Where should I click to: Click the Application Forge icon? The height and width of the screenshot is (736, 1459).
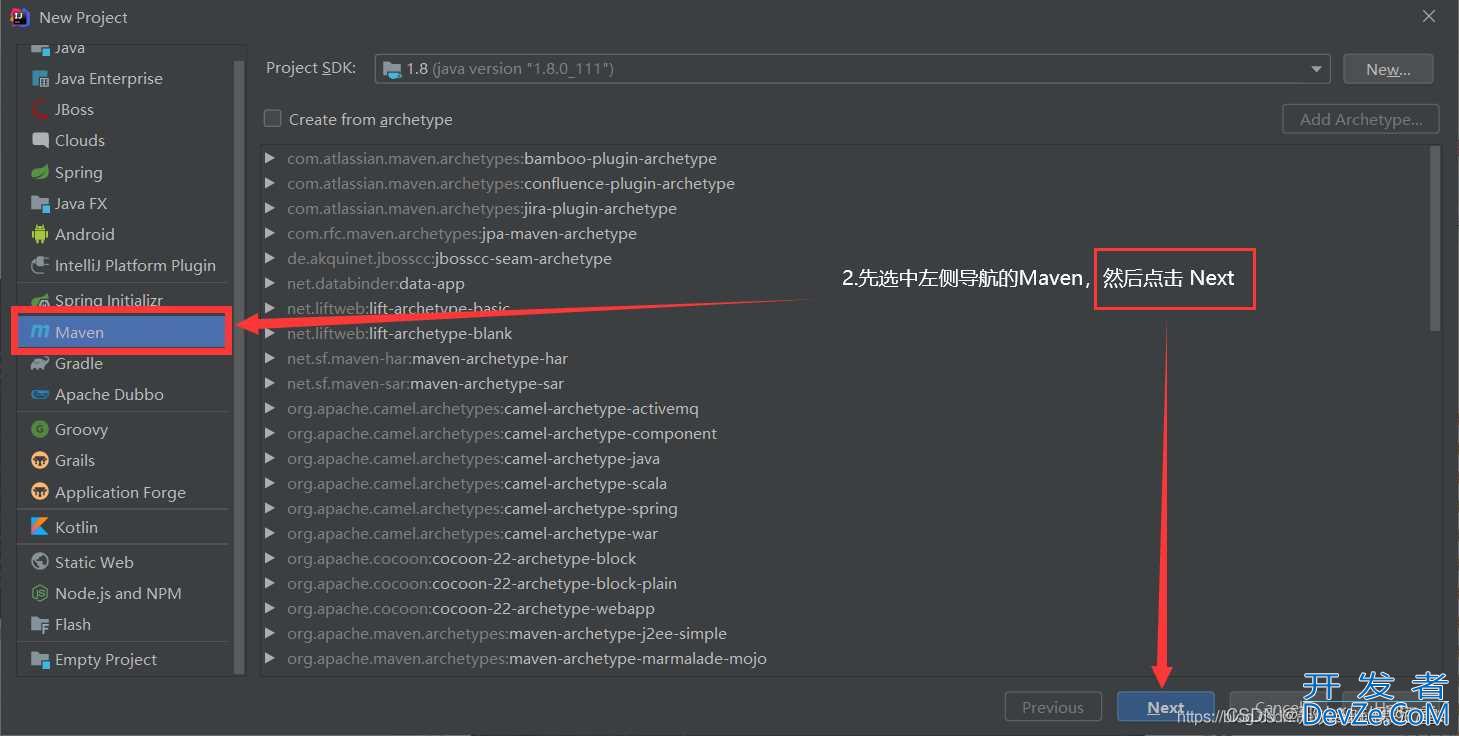(40, 492)
